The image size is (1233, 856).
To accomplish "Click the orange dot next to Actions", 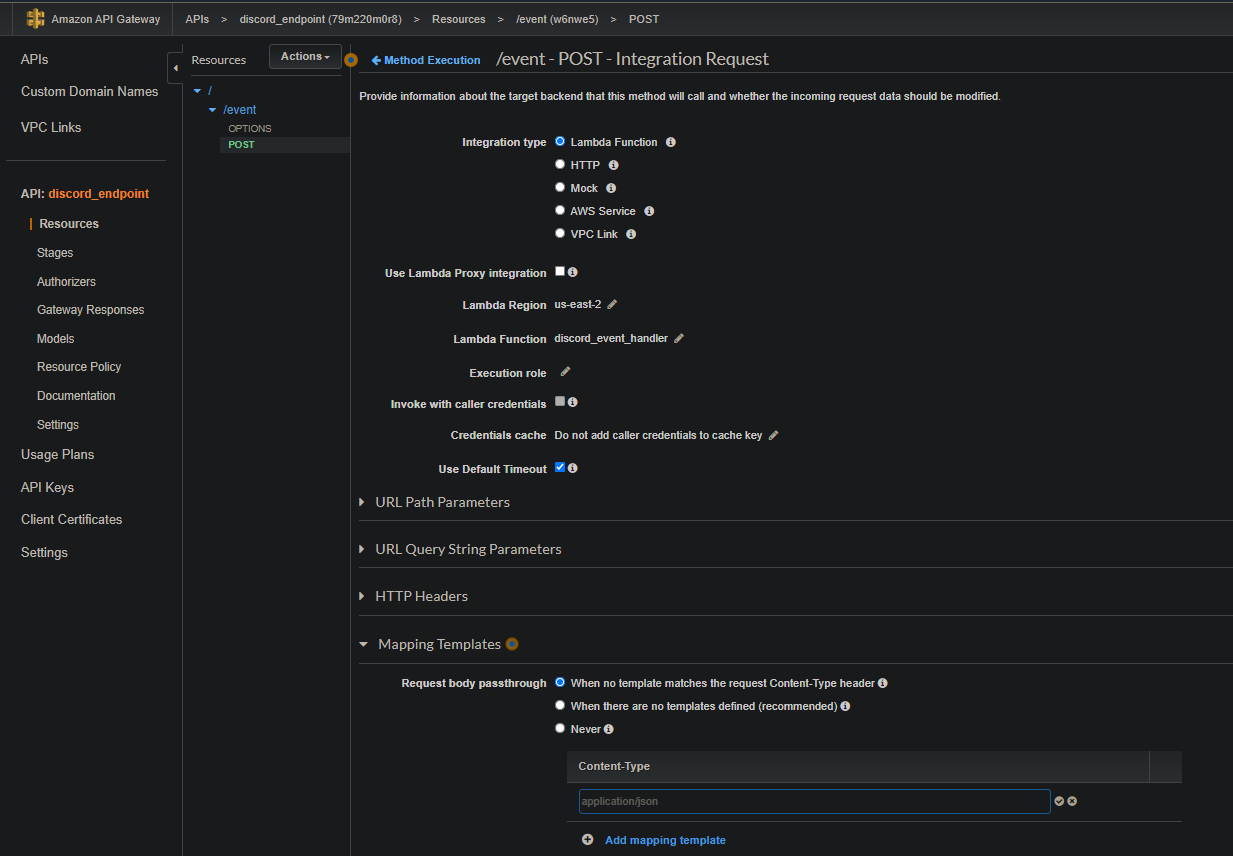I will pos(351,60).
